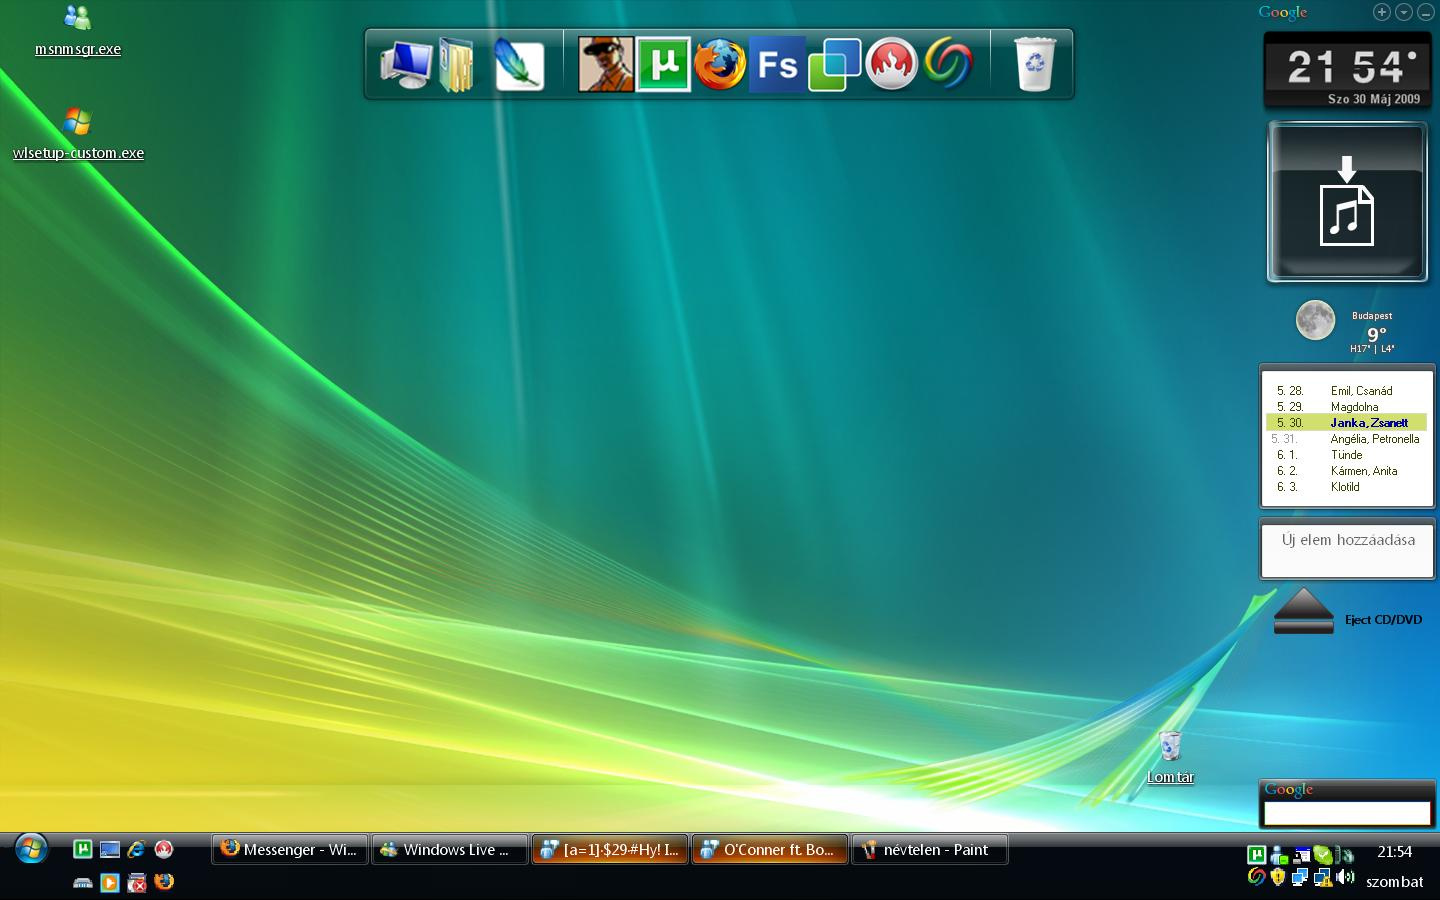Switch to the [a=1]·$29·#Hy! chat taskbar button
This screenshot has height=900, width=1440.
[x=610, y=850]
